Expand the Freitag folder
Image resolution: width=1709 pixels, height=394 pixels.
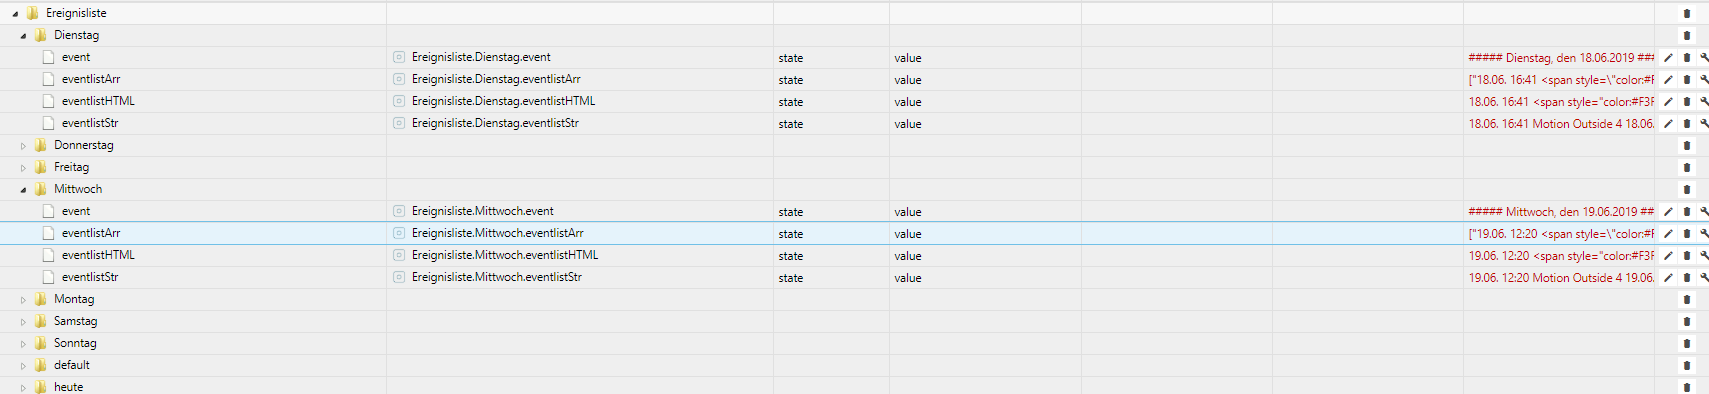coord(23,168)
